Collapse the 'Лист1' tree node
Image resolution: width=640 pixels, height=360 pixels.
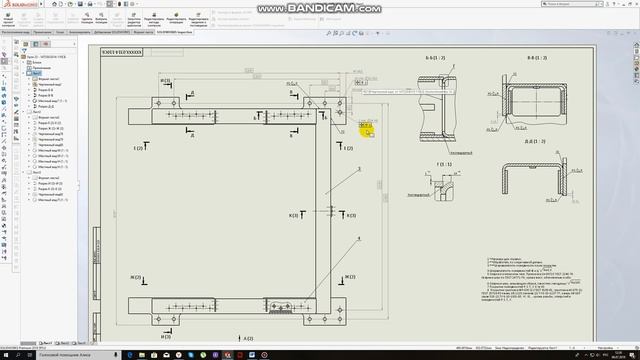tap(24, 73)
